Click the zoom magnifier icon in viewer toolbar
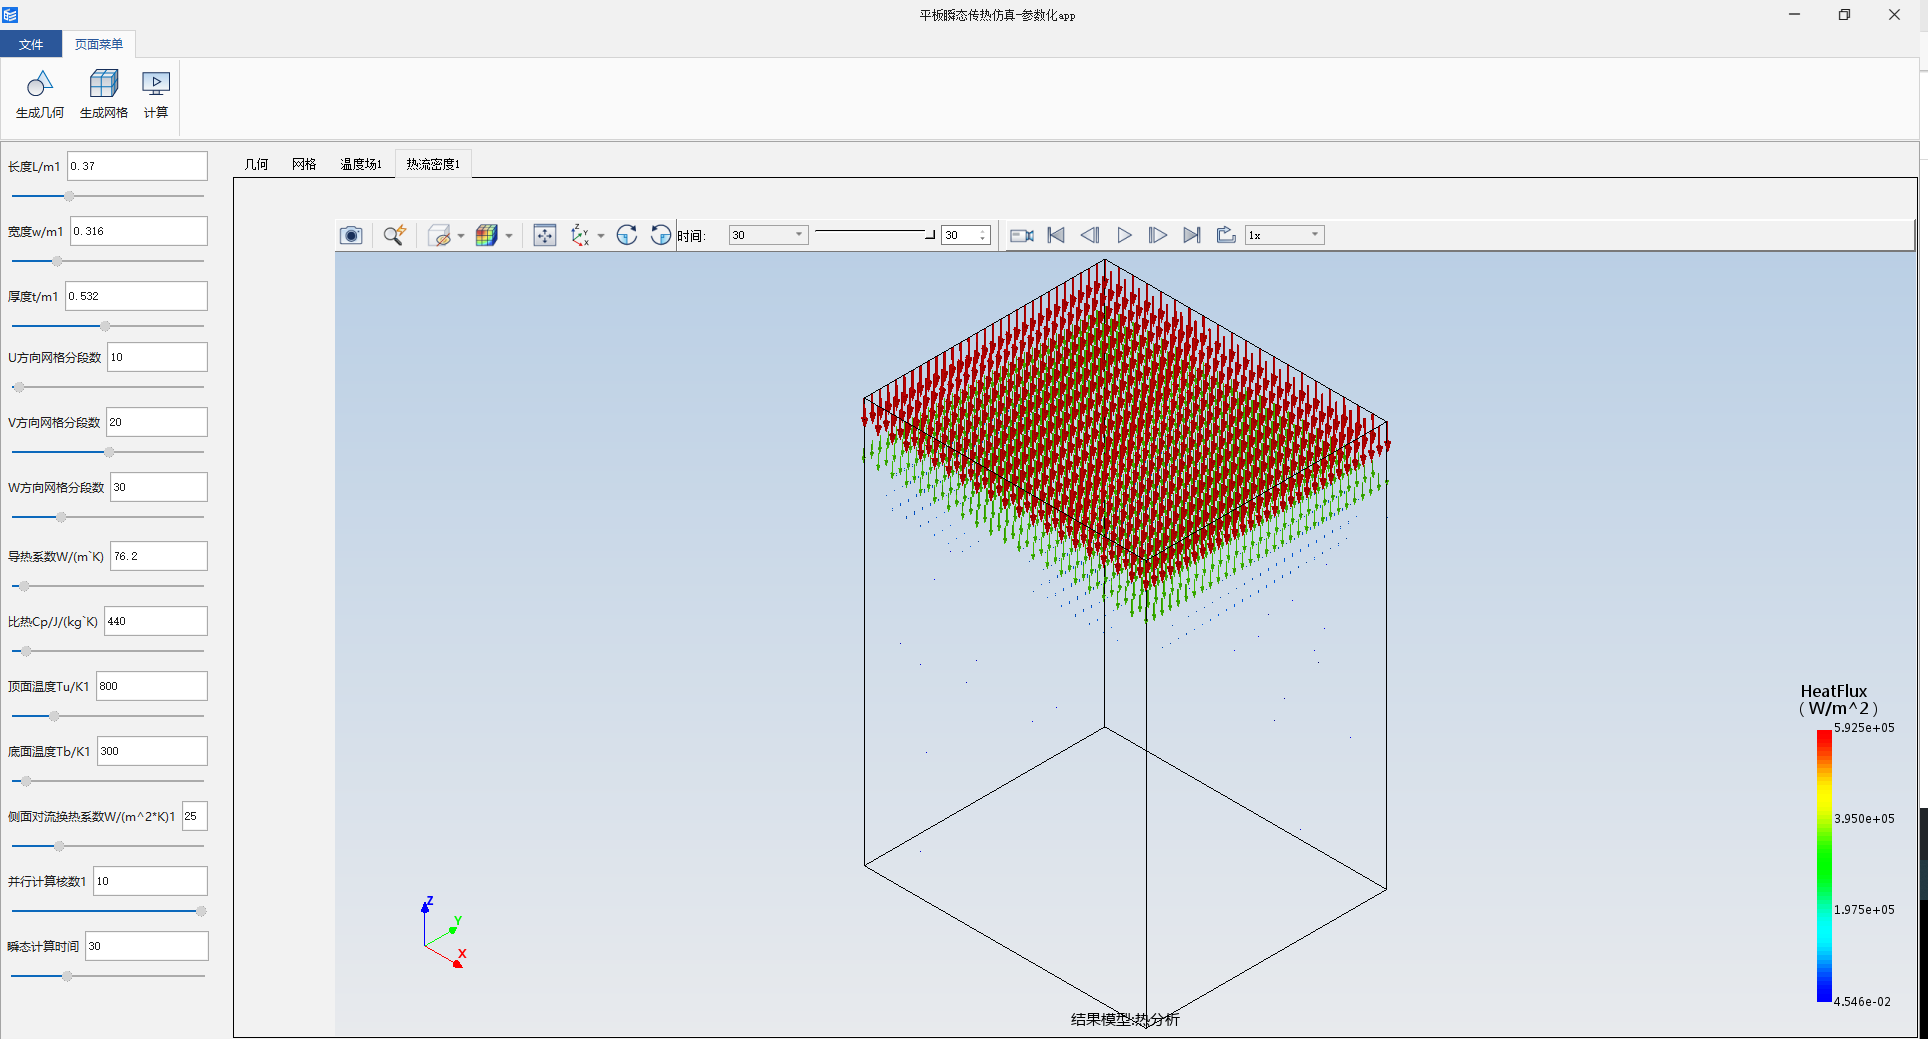The image size is (1928, 1039). point(395,235)
